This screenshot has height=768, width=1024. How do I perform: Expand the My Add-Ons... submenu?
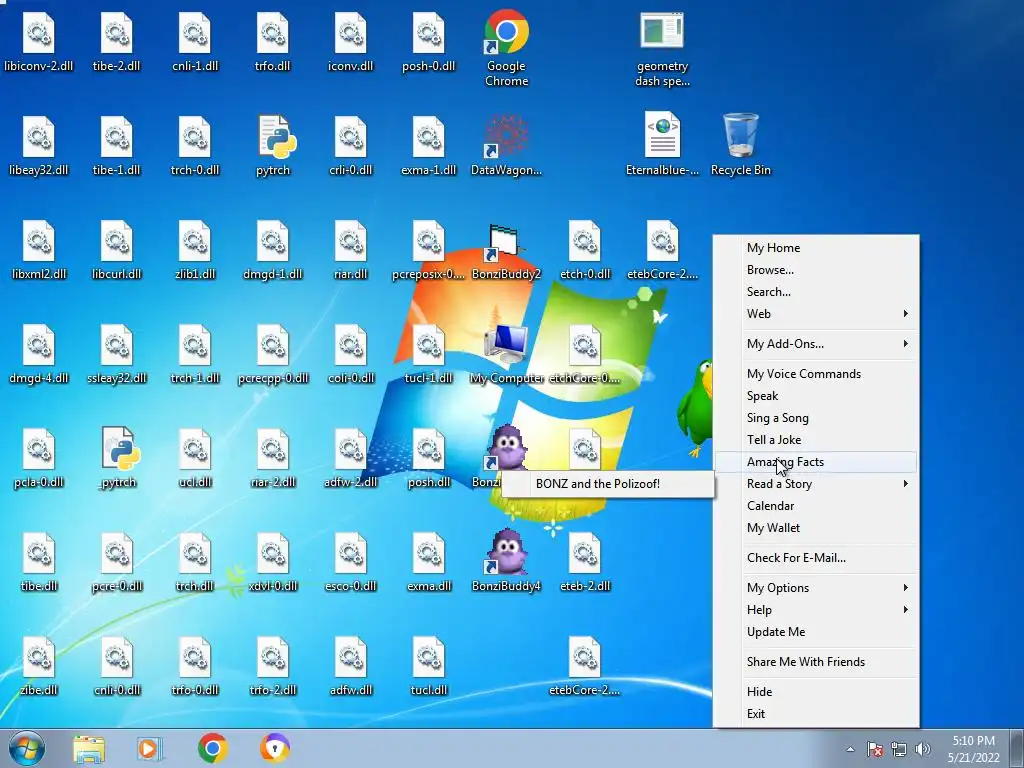816,344
